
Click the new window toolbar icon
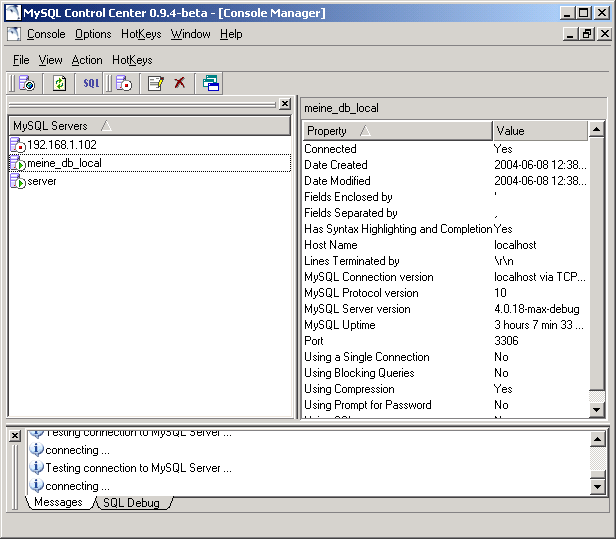click(x=211, y=83)
